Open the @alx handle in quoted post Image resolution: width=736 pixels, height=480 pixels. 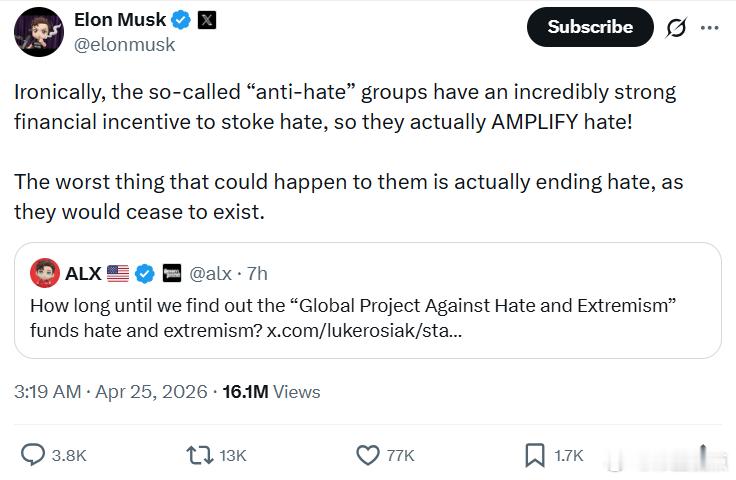210,273
